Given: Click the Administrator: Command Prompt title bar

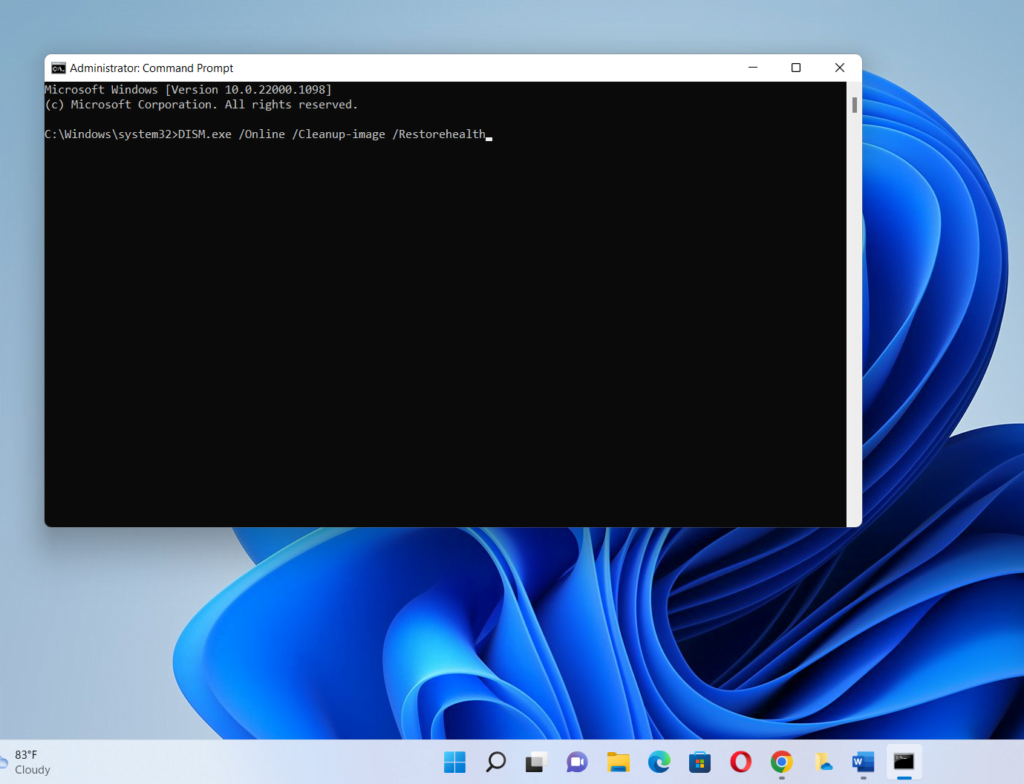Looking at the screenshot, I should [400, 67].
